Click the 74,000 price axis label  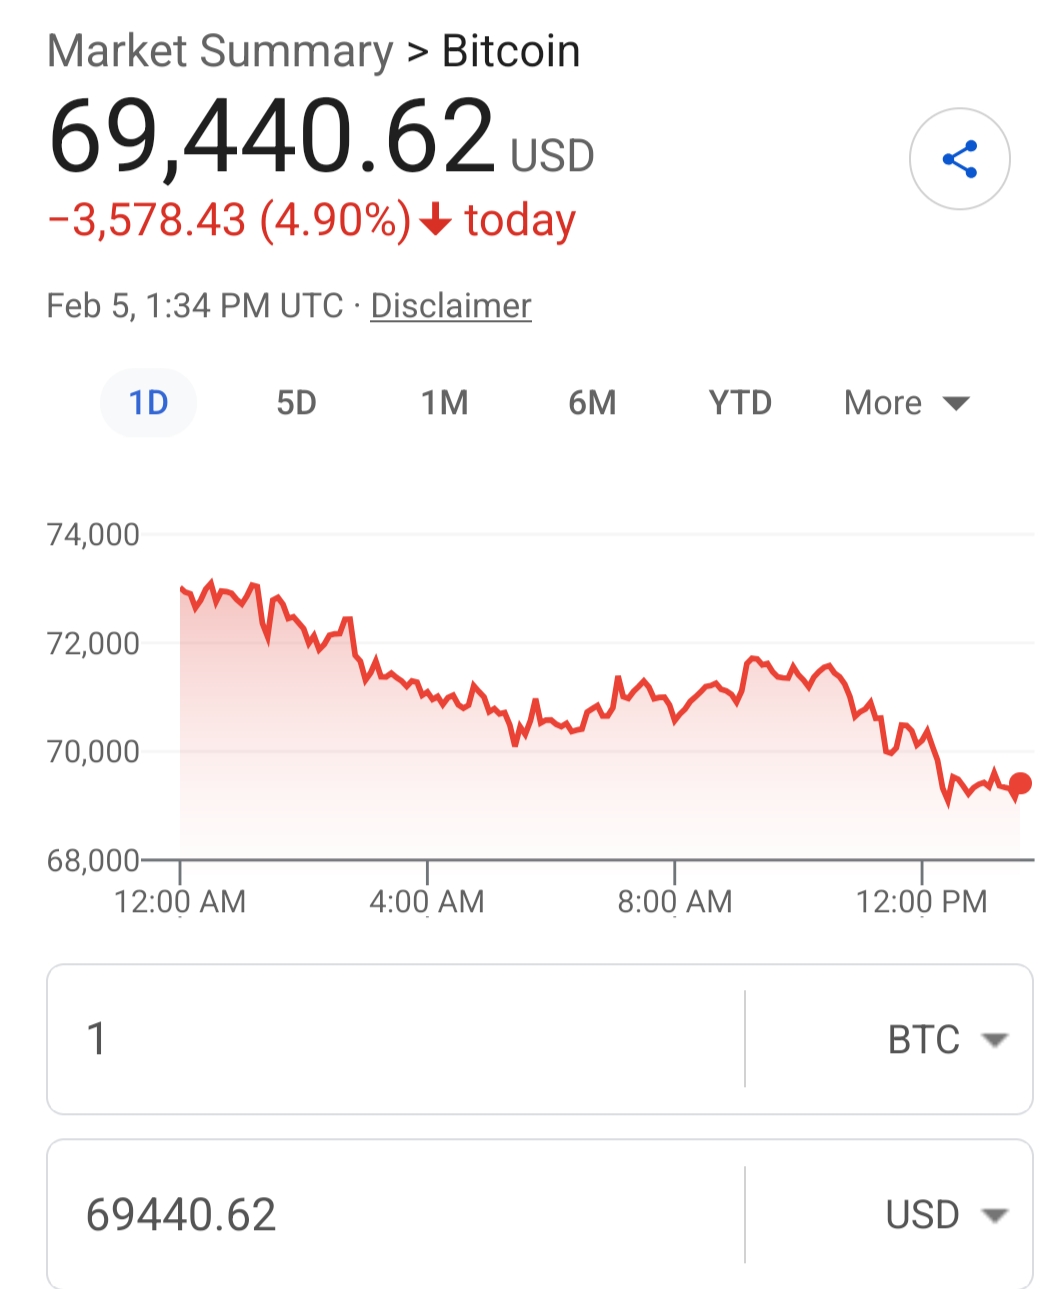(x=93, y=535)
